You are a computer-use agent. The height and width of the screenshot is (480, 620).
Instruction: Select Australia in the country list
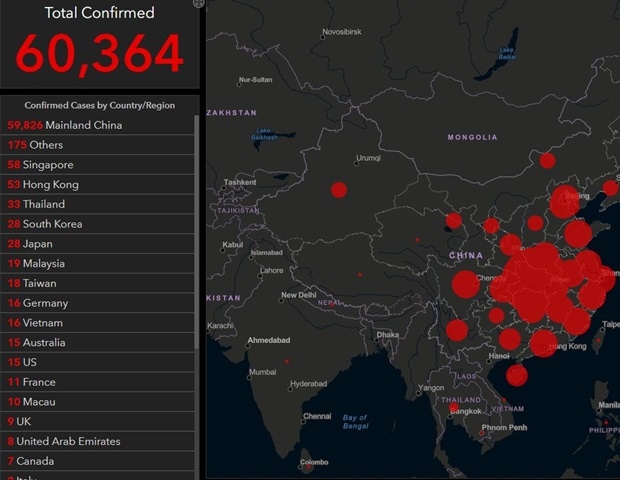point(38,342)
